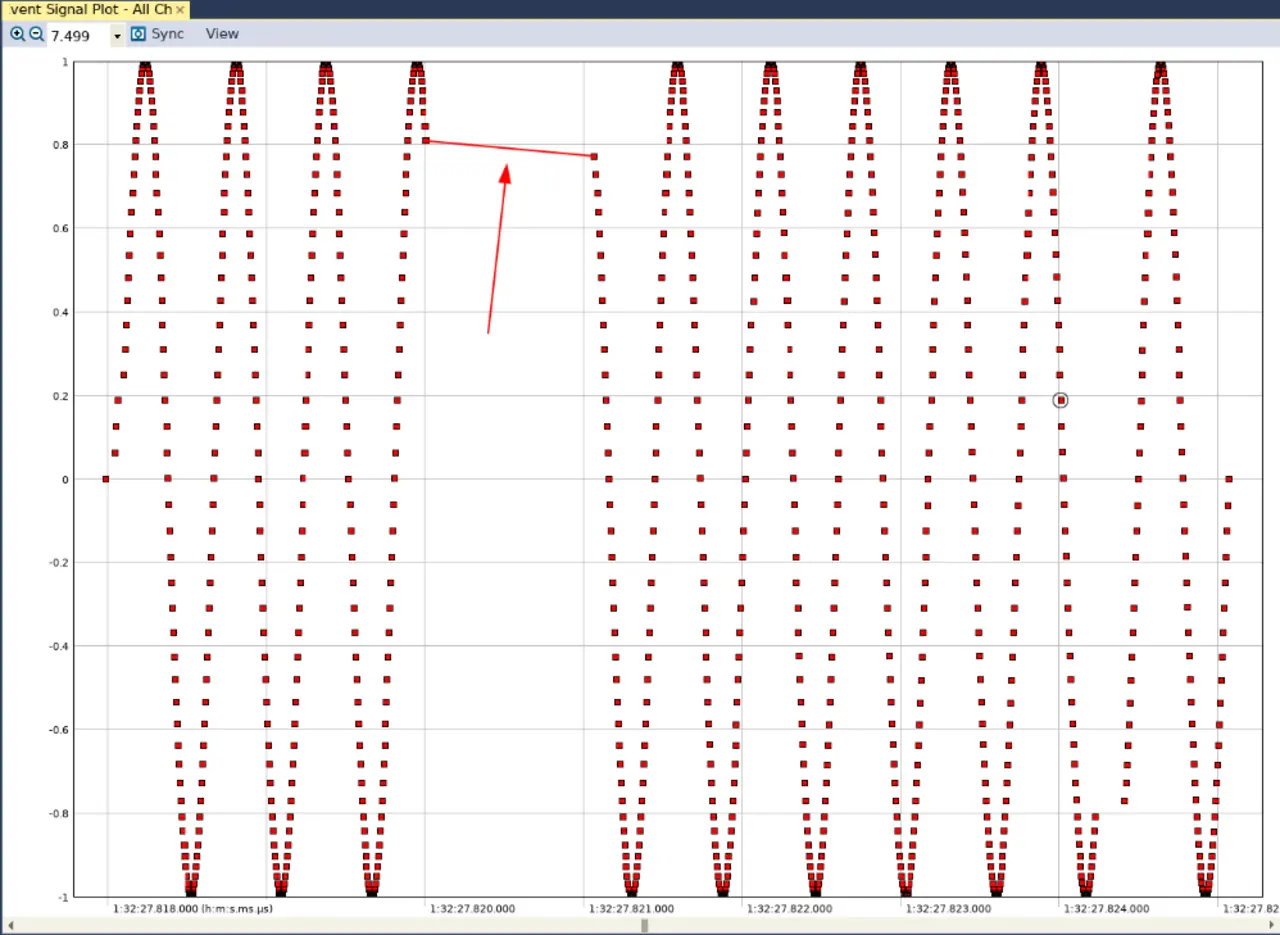This screenshot has height=935, width=1280.
Task: Click the 1:32:27.821.000 time axis label
Action: [631, 909]
